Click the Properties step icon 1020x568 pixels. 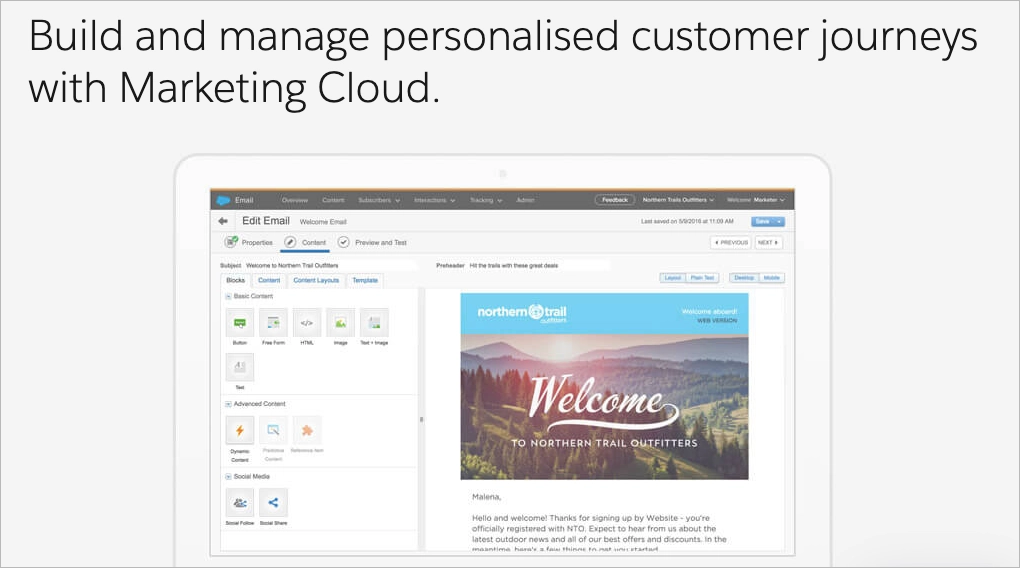231,242
